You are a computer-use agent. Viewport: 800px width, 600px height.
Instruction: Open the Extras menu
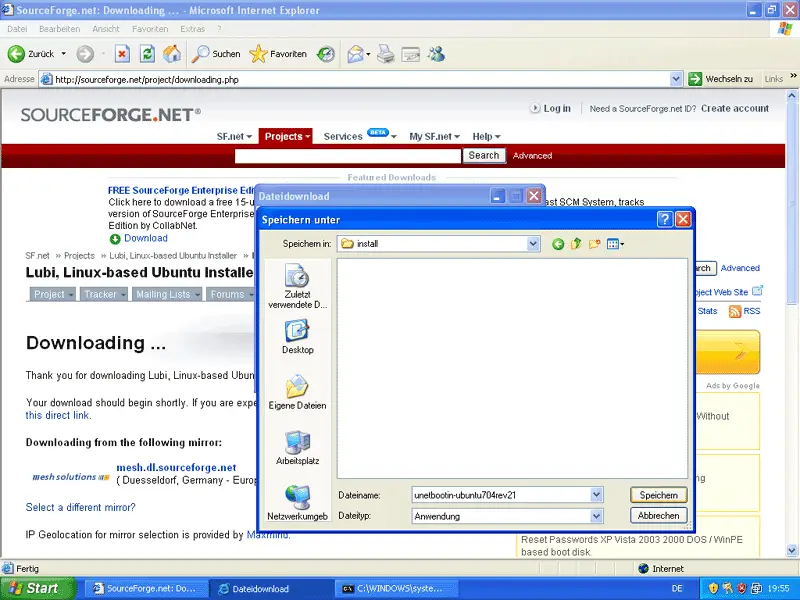(192, 29)
